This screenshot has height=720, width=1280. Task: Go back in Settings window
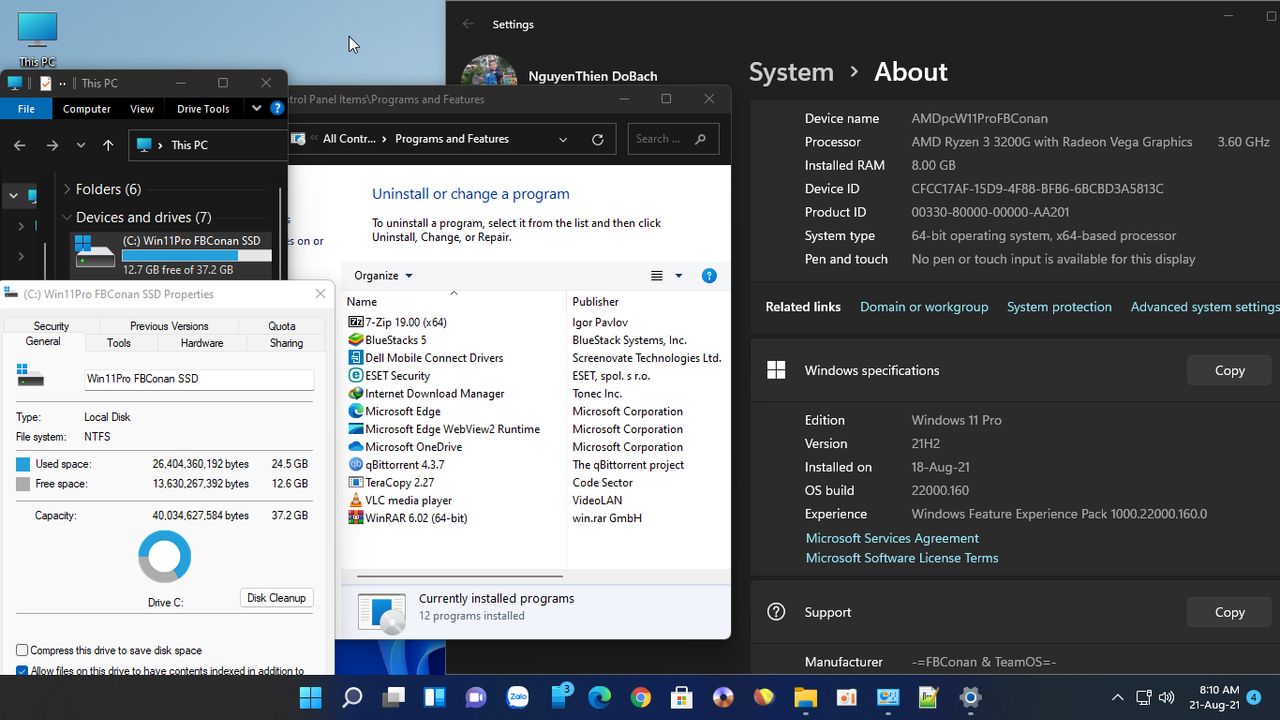coord(468,24)
